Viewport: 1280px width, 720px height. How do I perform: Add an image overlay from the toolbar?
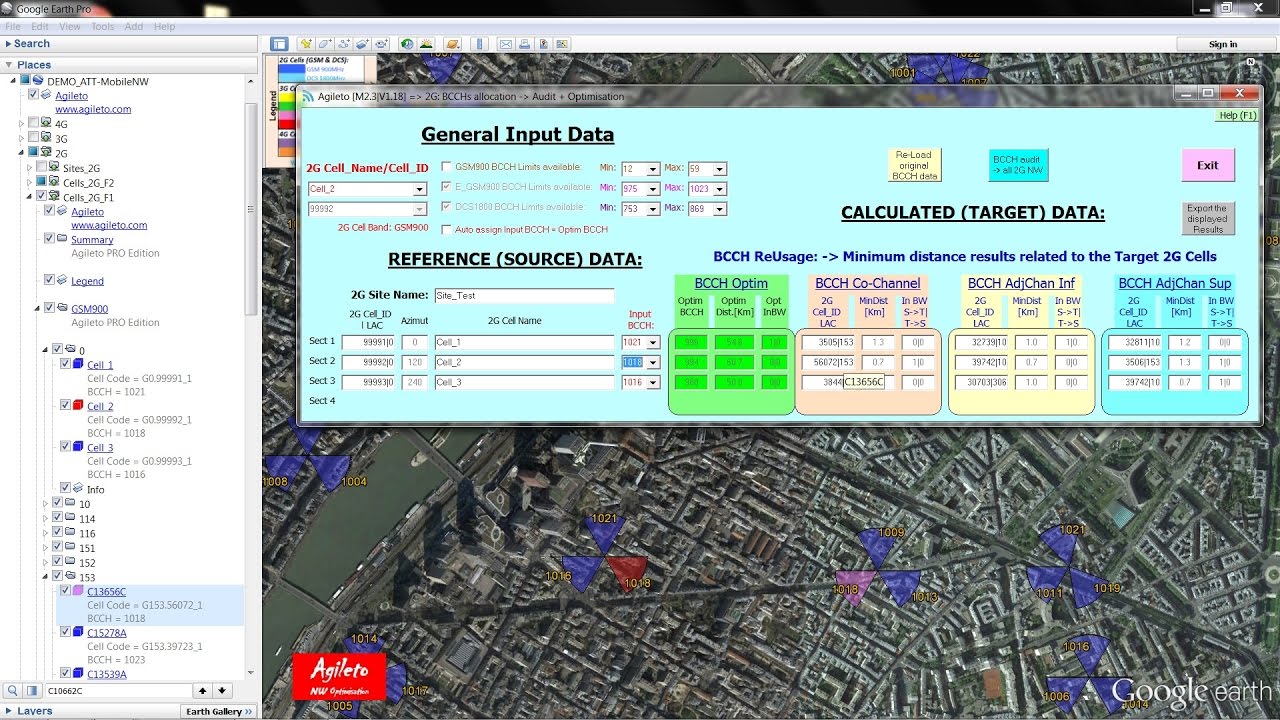pyautogui.click(x=363, y=44)
